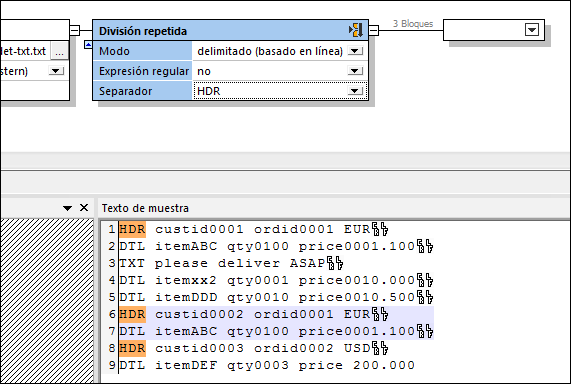The width and height of the screenshot is (571, 384).
Task: Click the highlighted HDR on line 6
Action: point(132,314)
